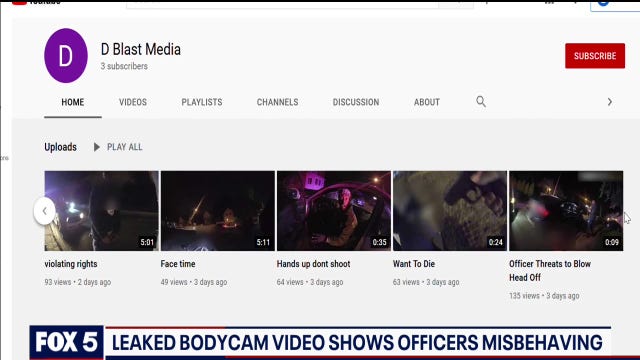
Task: Click the '3 subscribers' text
Action: (124, 66)
